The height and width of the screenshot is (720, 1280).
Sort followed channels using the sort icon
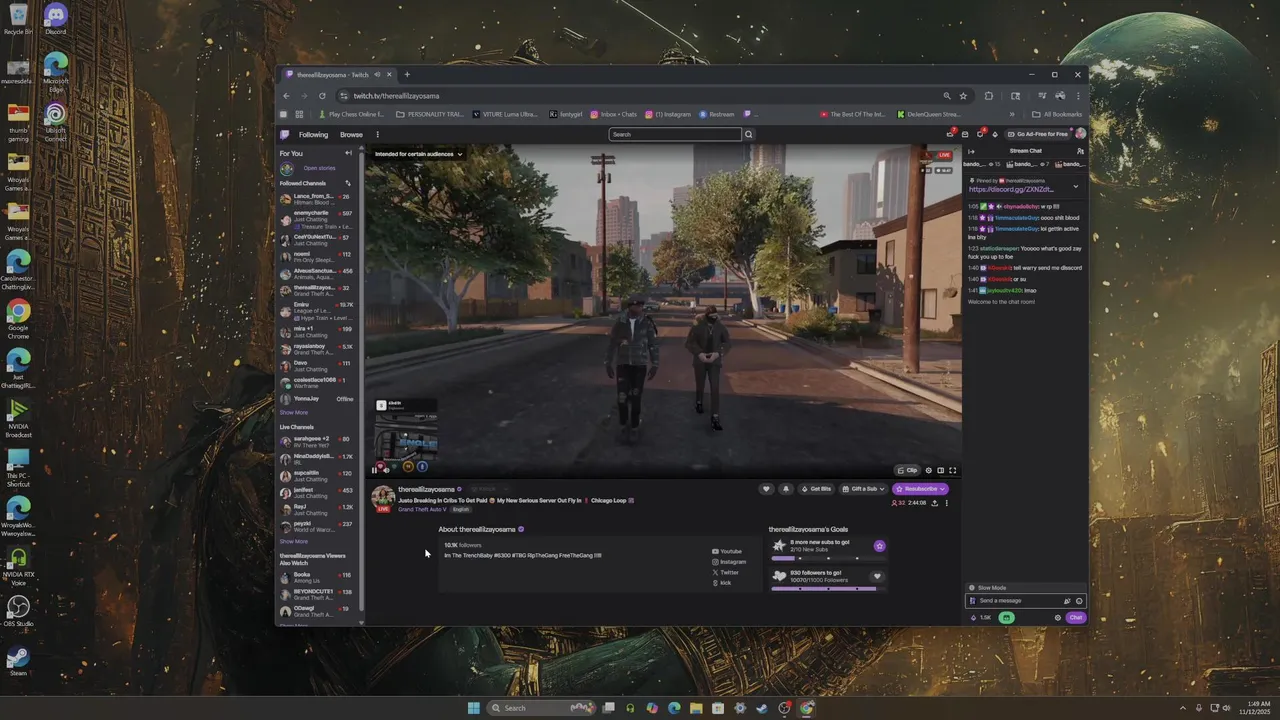(348, 183)
